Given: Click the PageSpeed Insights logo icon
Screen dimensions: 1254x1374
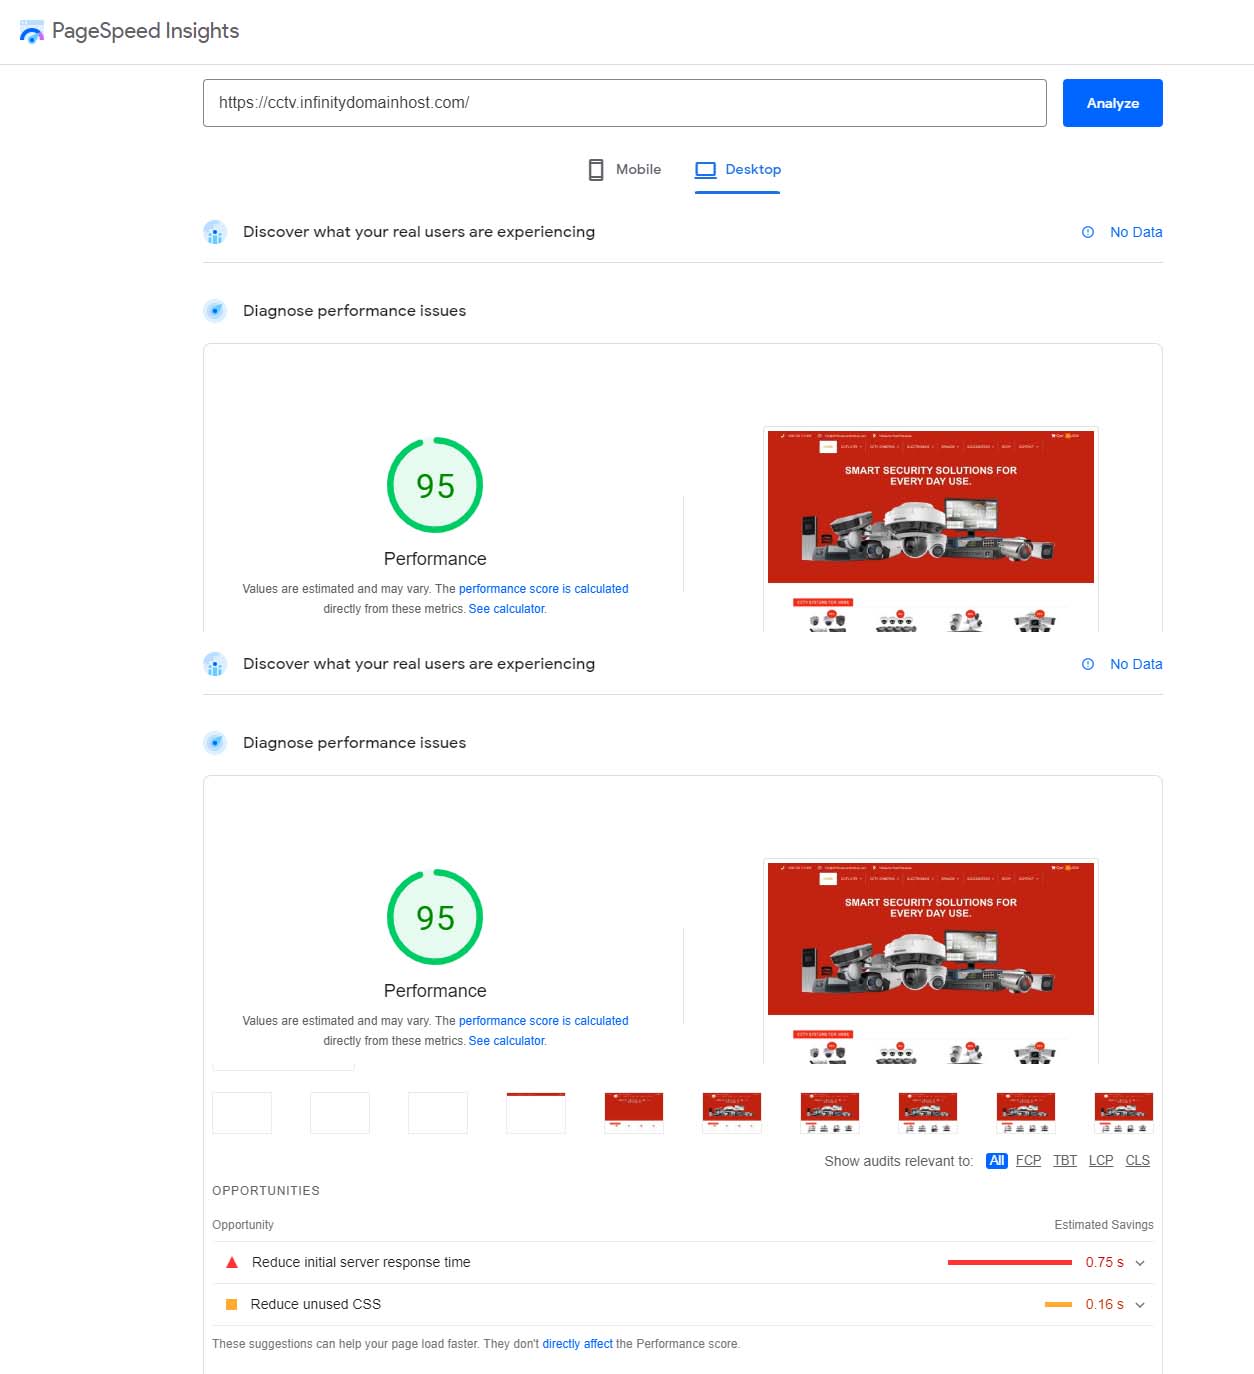Looking at the screenshot, I should coord(32,32).
